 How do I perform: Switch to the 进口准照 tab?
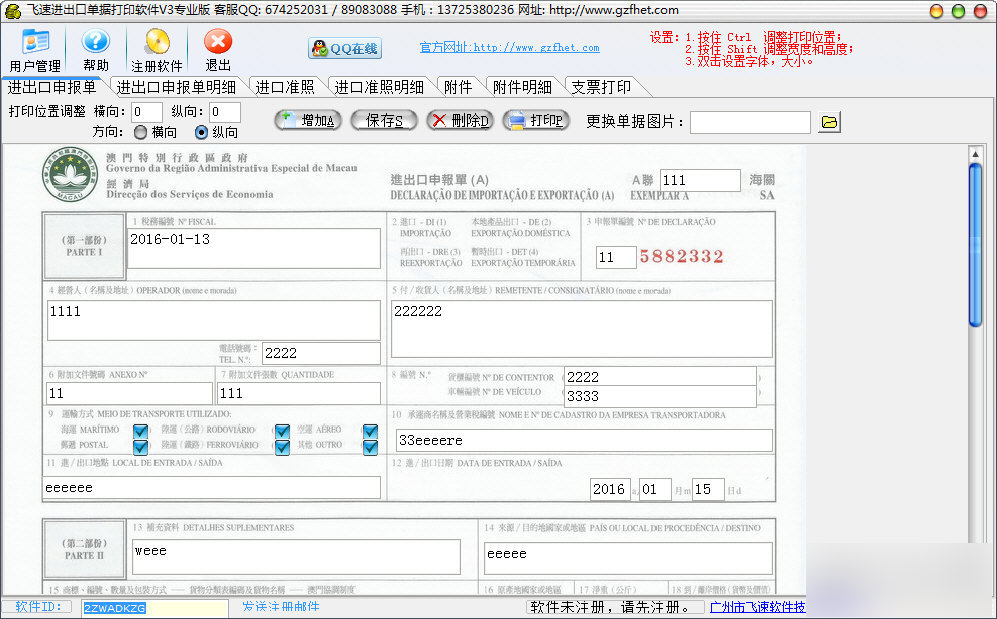click(284, 87)
